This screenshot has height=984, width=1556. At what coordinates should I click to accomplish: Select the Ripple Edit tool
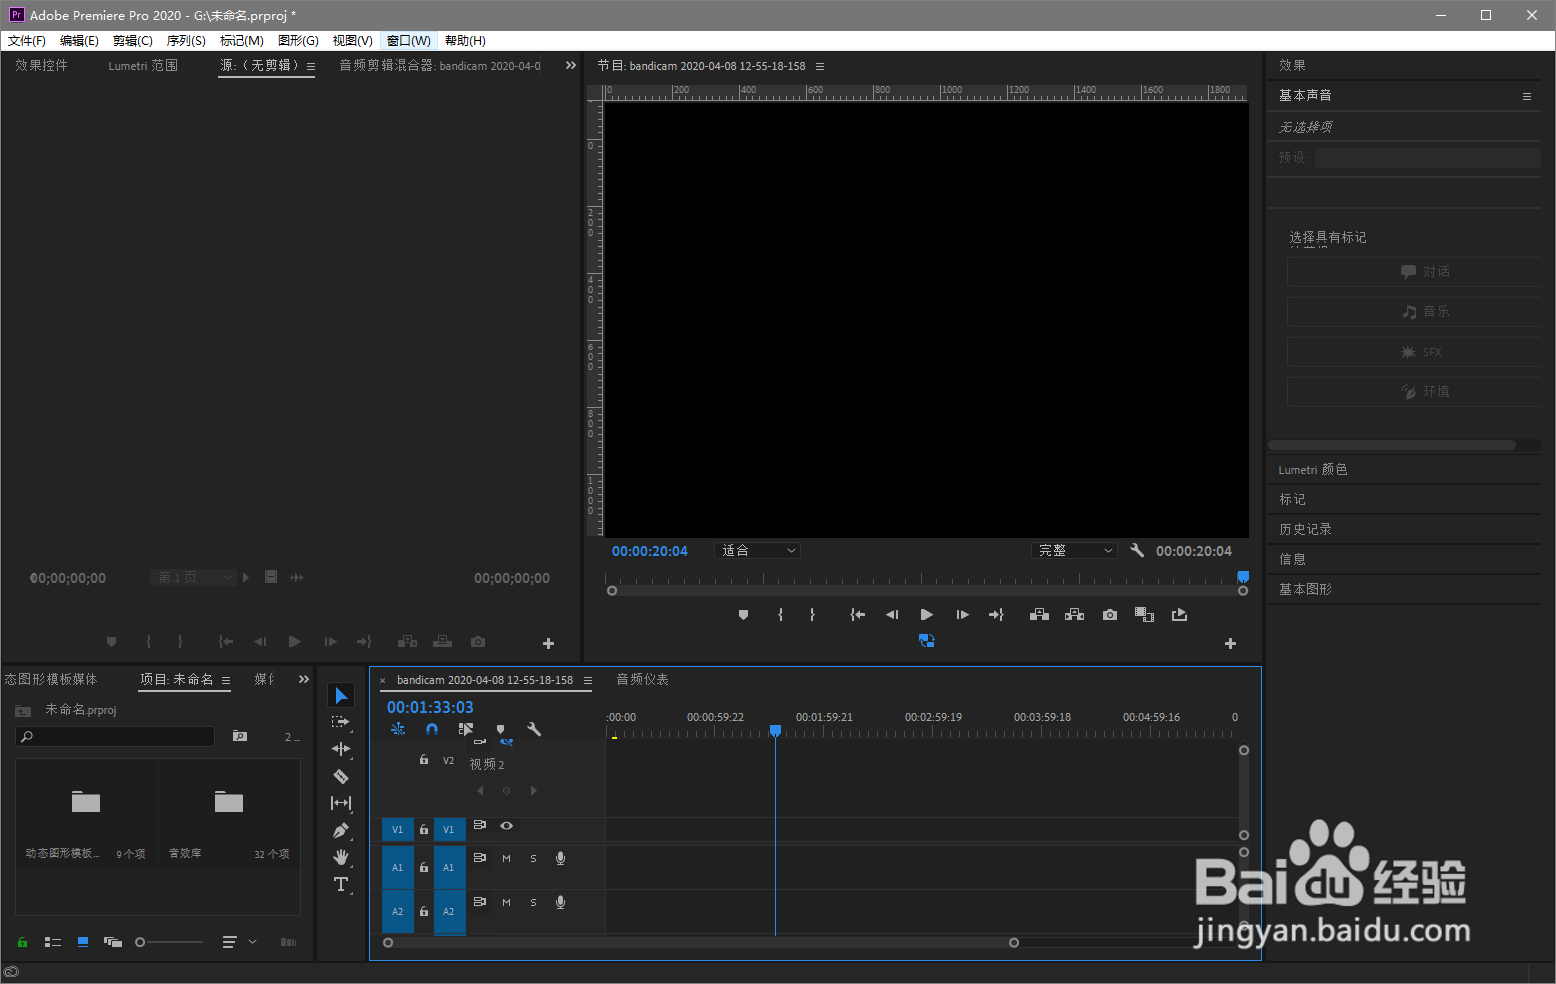[x=341, y=749]
